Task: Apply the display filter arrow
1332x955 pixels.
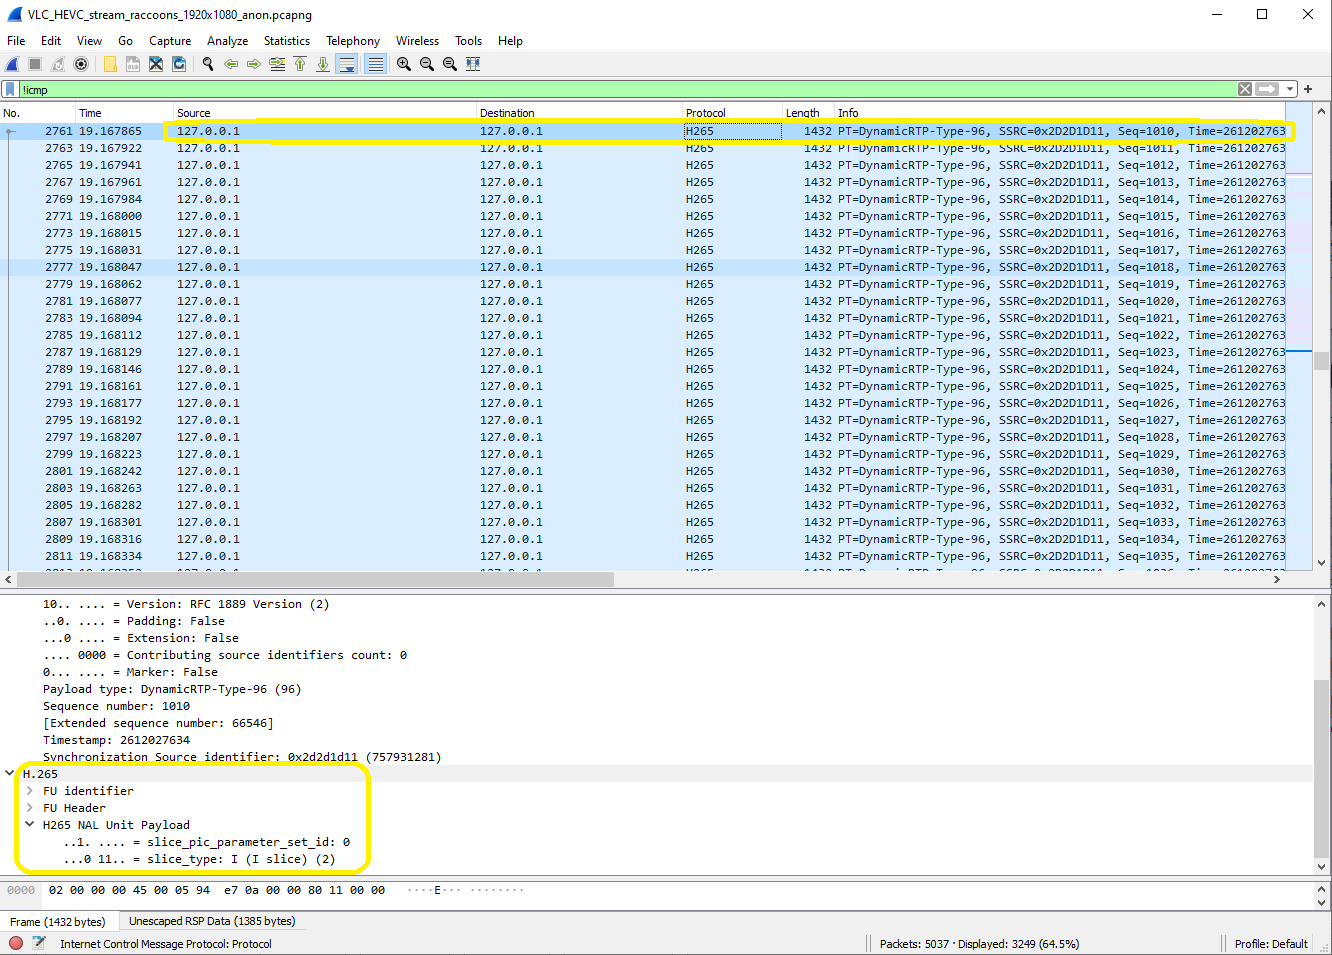Action: (x=1267, y=89)
